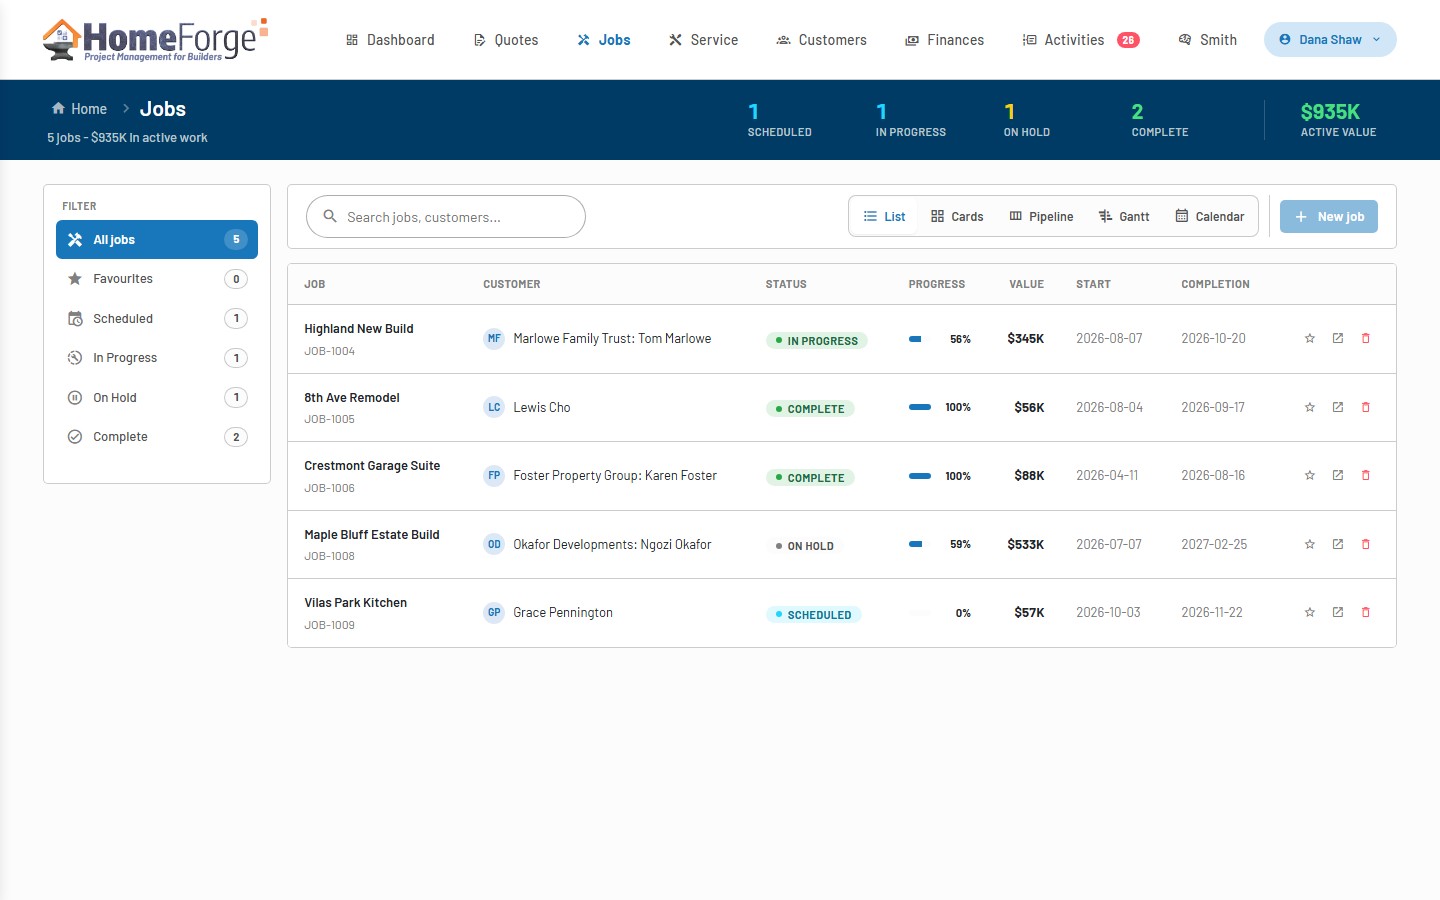Open Crestmont Garage Suite external link icon
This screenshot has height=900, width=1440.
click(1338, 475)
